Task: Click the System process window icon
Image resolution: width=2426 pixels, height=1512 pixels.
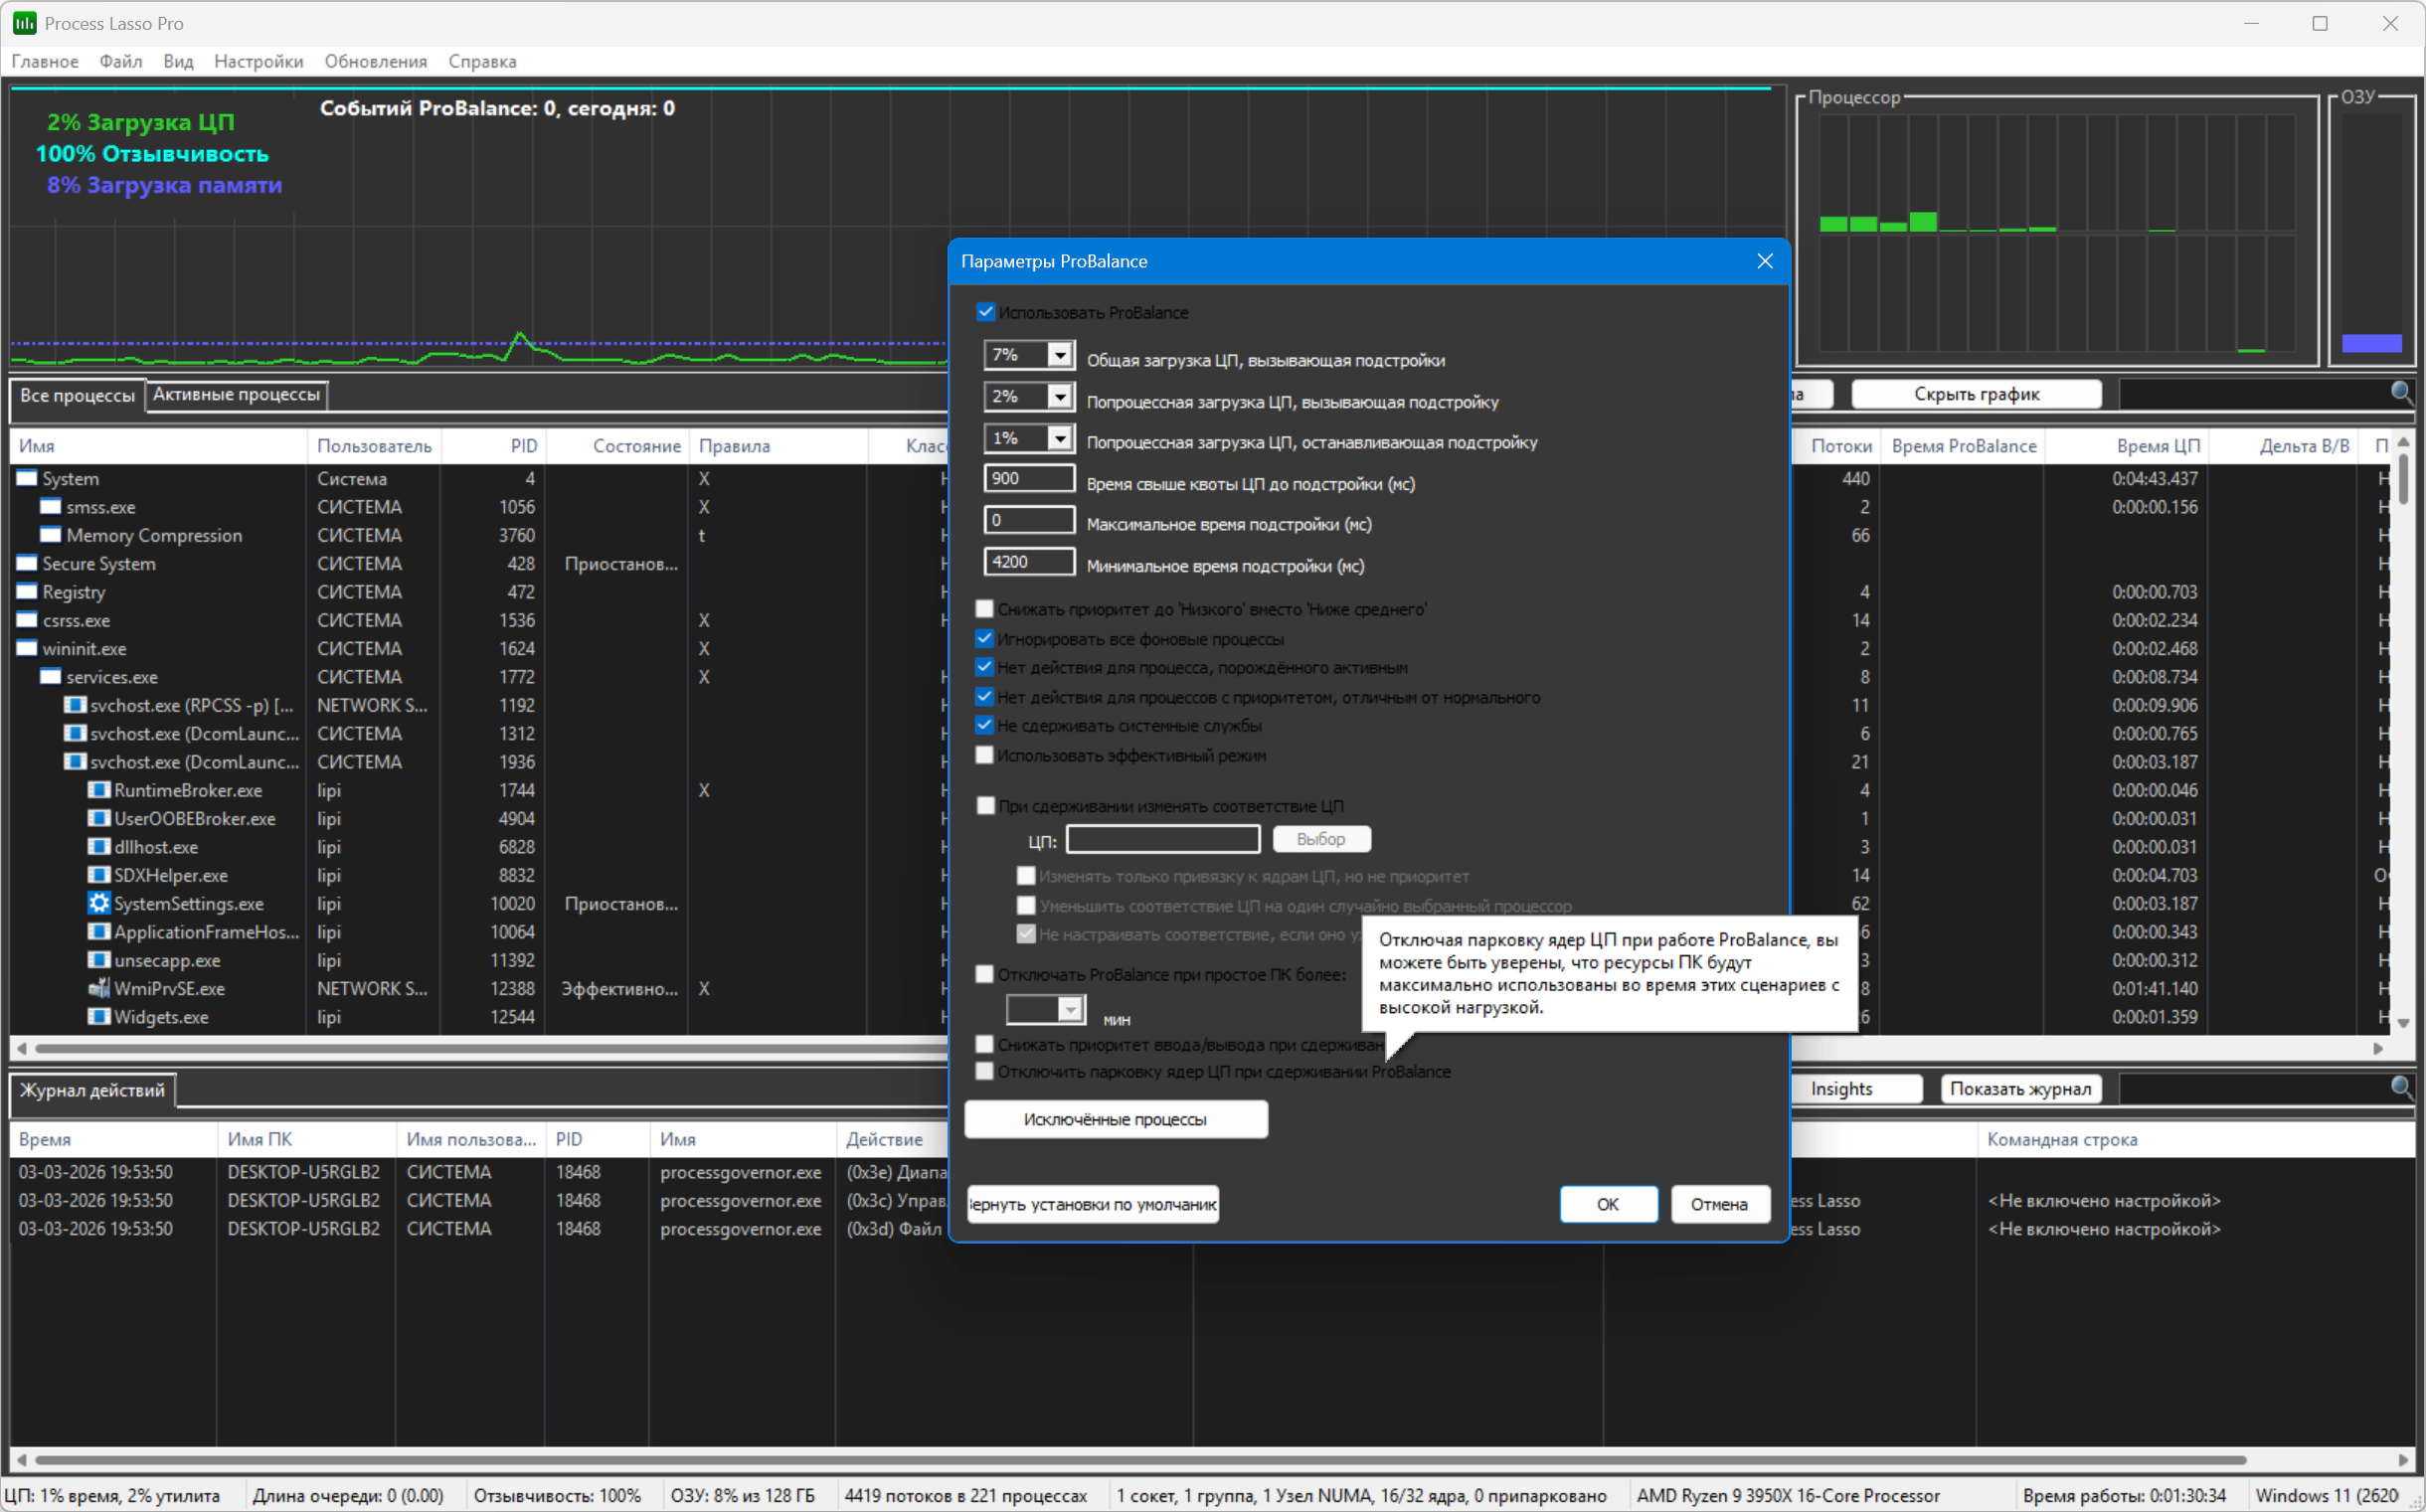Action: point(27,479)
